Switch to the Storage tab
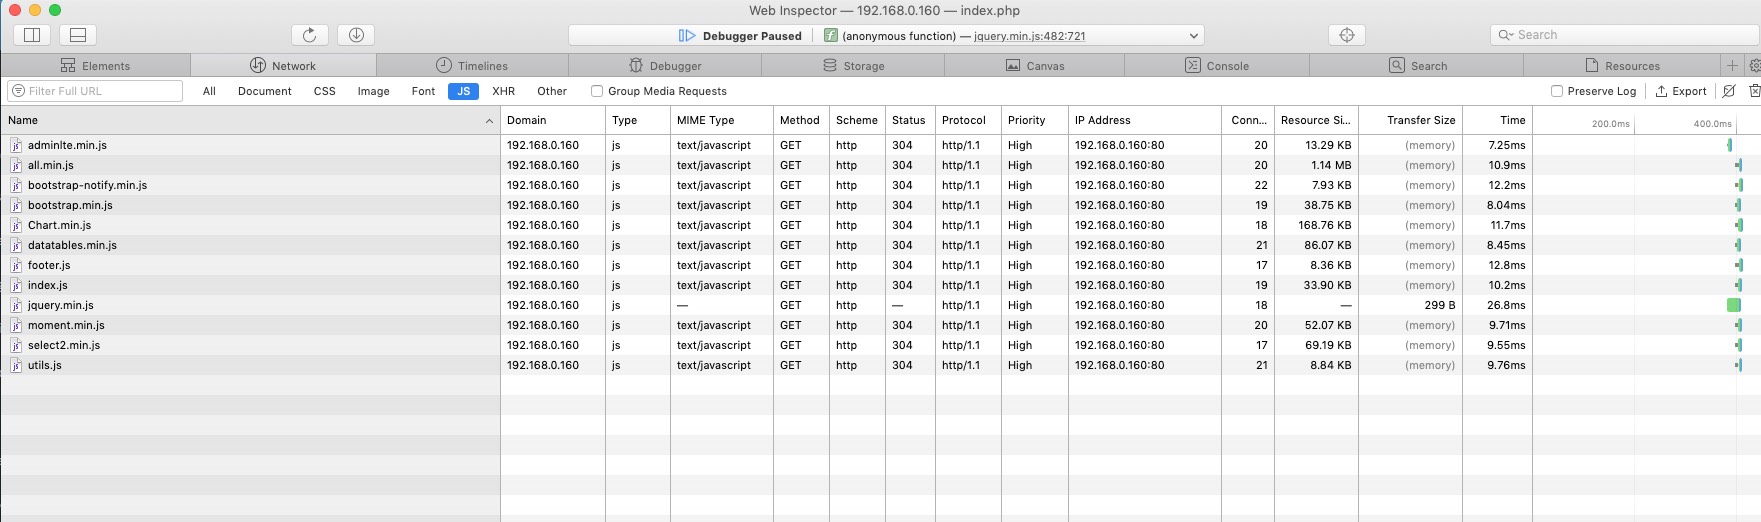The height and width of the screenshot is (522, 1761). (853, 65)
